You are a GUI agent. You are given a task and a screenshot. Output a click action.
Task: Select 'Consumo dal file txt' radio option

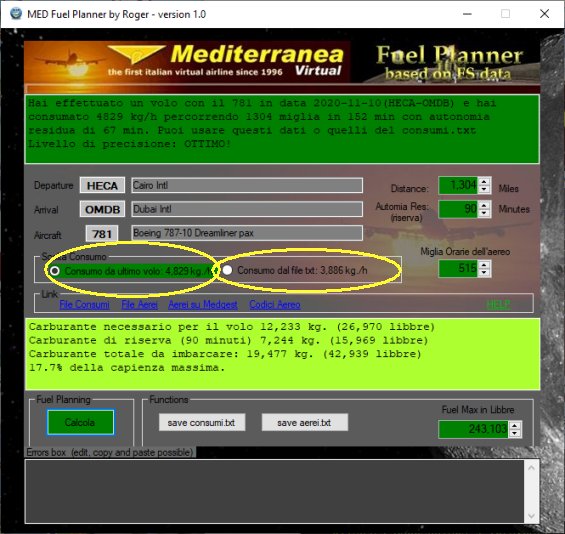pyautogui.click(x=227, y=270)
